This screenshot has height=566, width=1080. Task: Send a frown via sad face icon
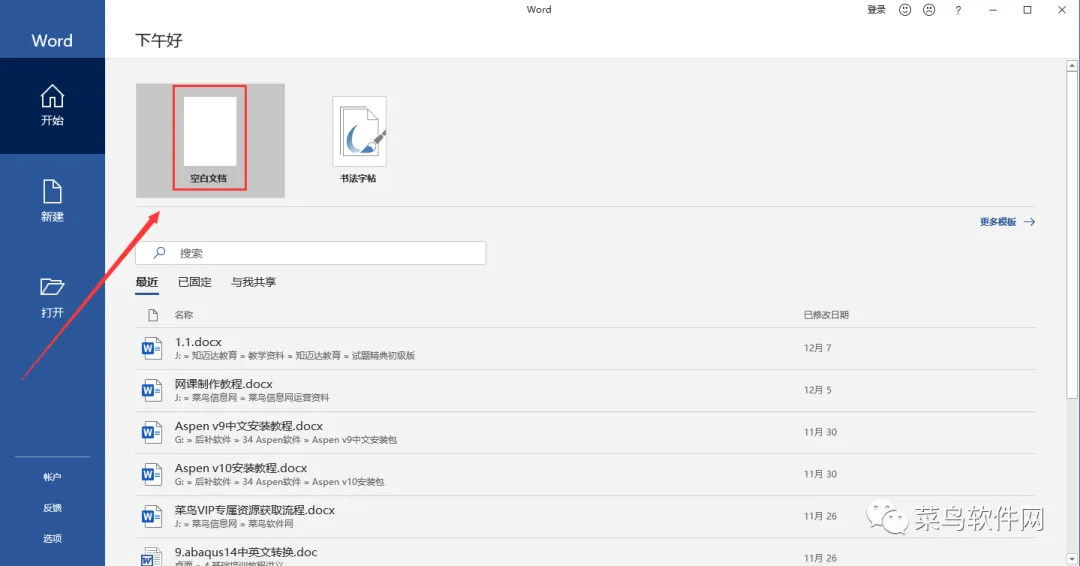929,10
